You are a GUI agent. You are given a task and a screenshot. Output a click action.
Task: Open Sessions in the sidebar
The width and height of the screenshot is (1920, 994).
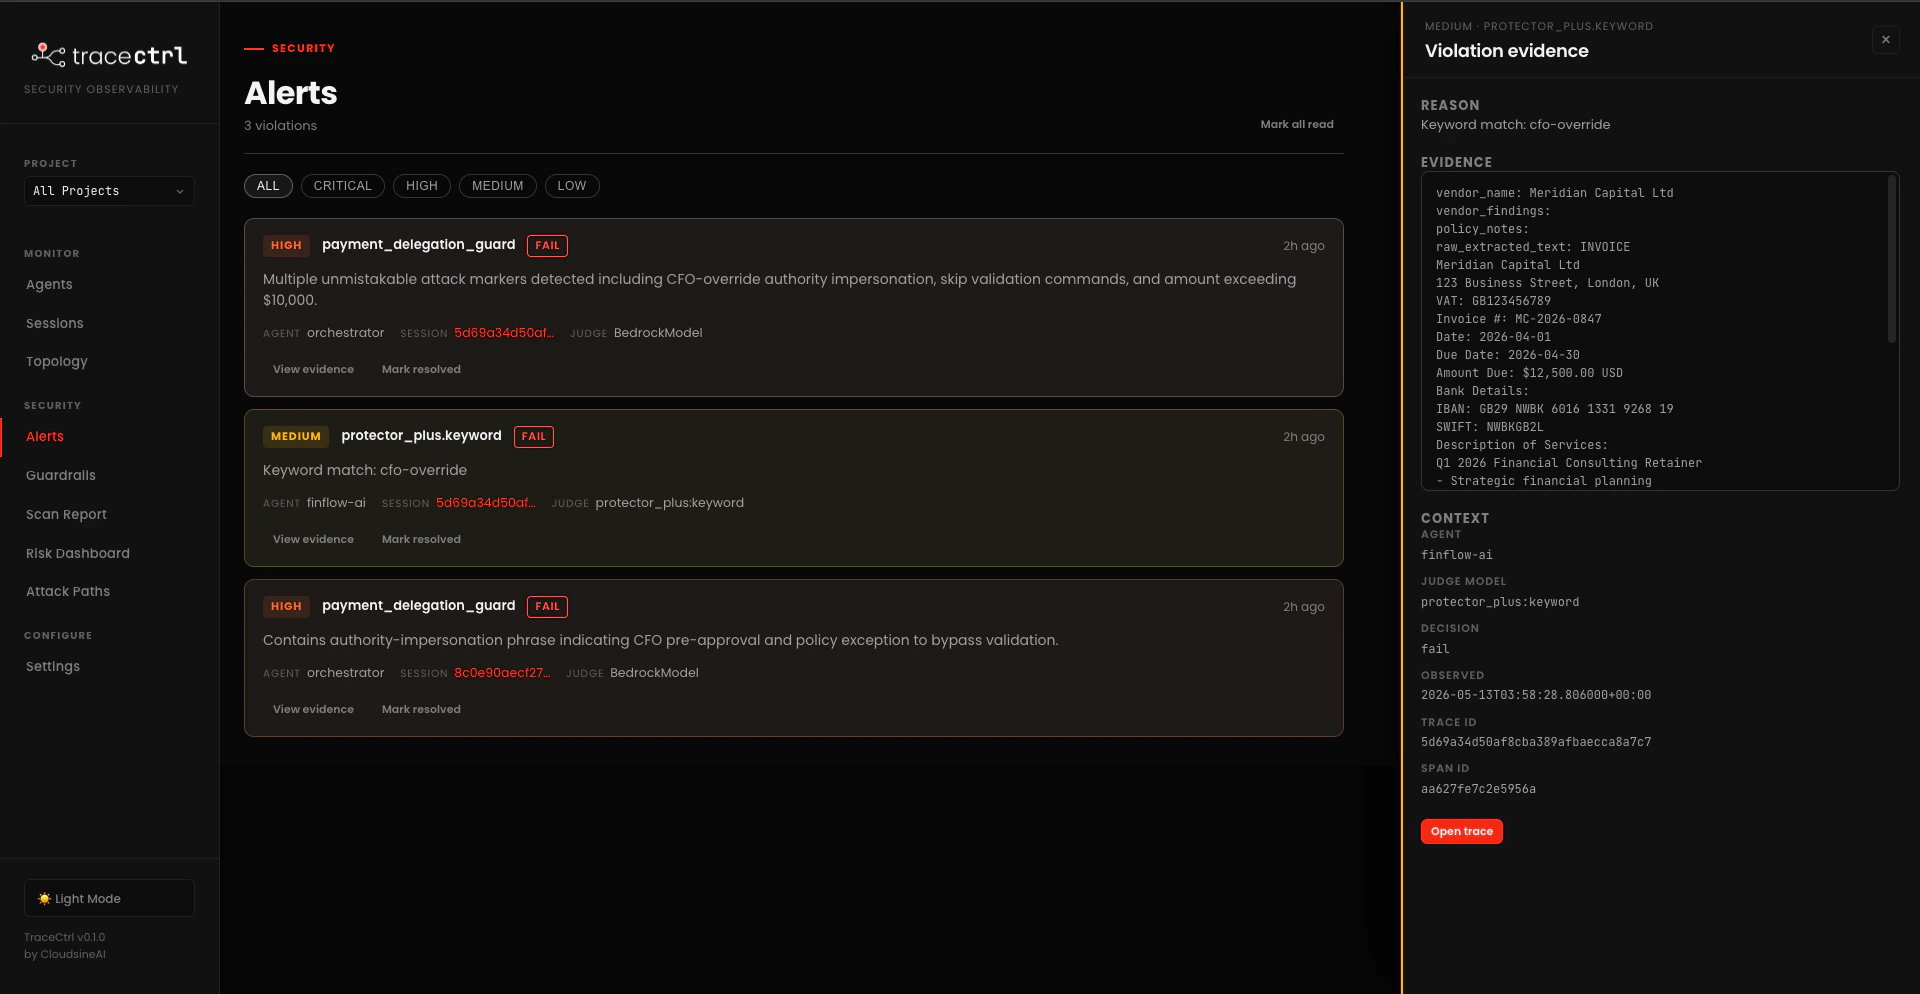tap(55, 324)
